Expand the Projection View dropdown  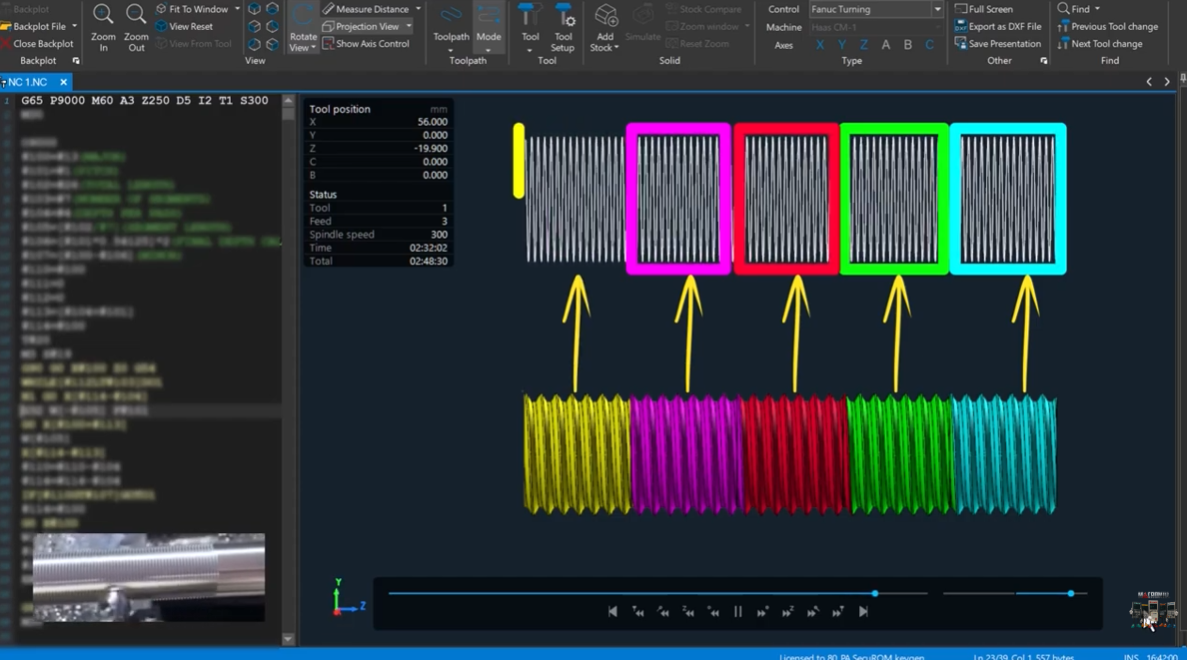pyautogui.click(x=409, y=27)
